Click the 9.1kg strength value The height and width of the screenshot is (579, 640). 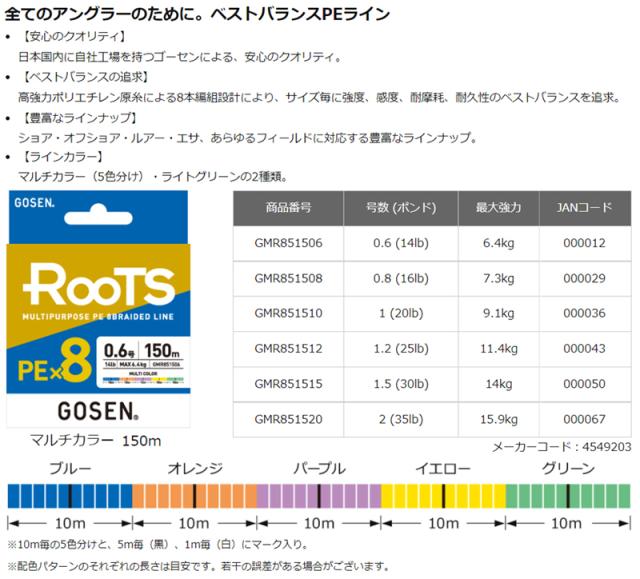tap(498, 313)
